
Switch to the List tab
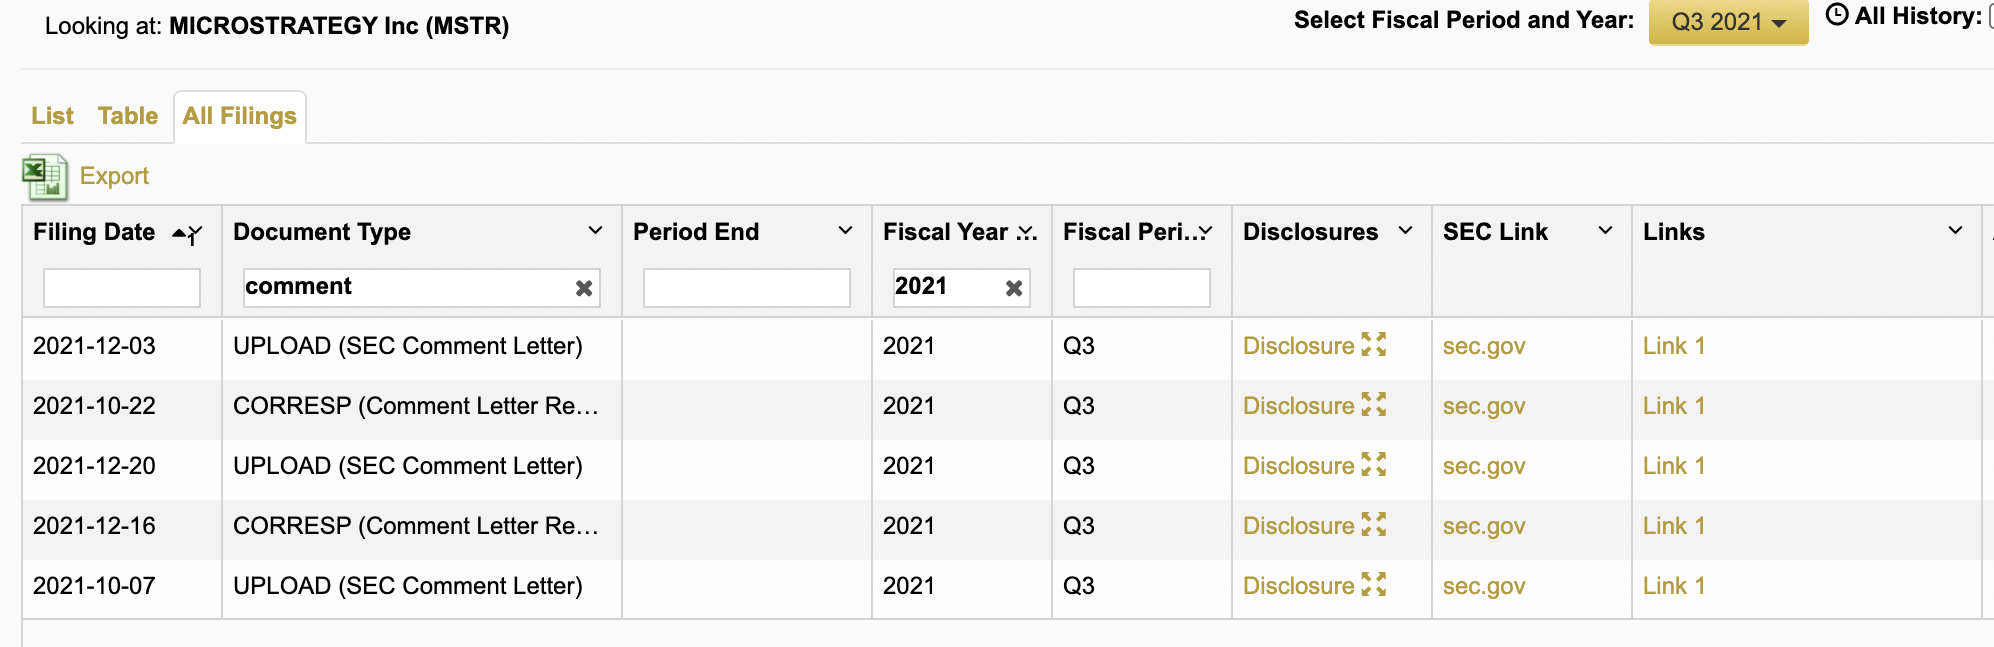[x=52, y=116]
